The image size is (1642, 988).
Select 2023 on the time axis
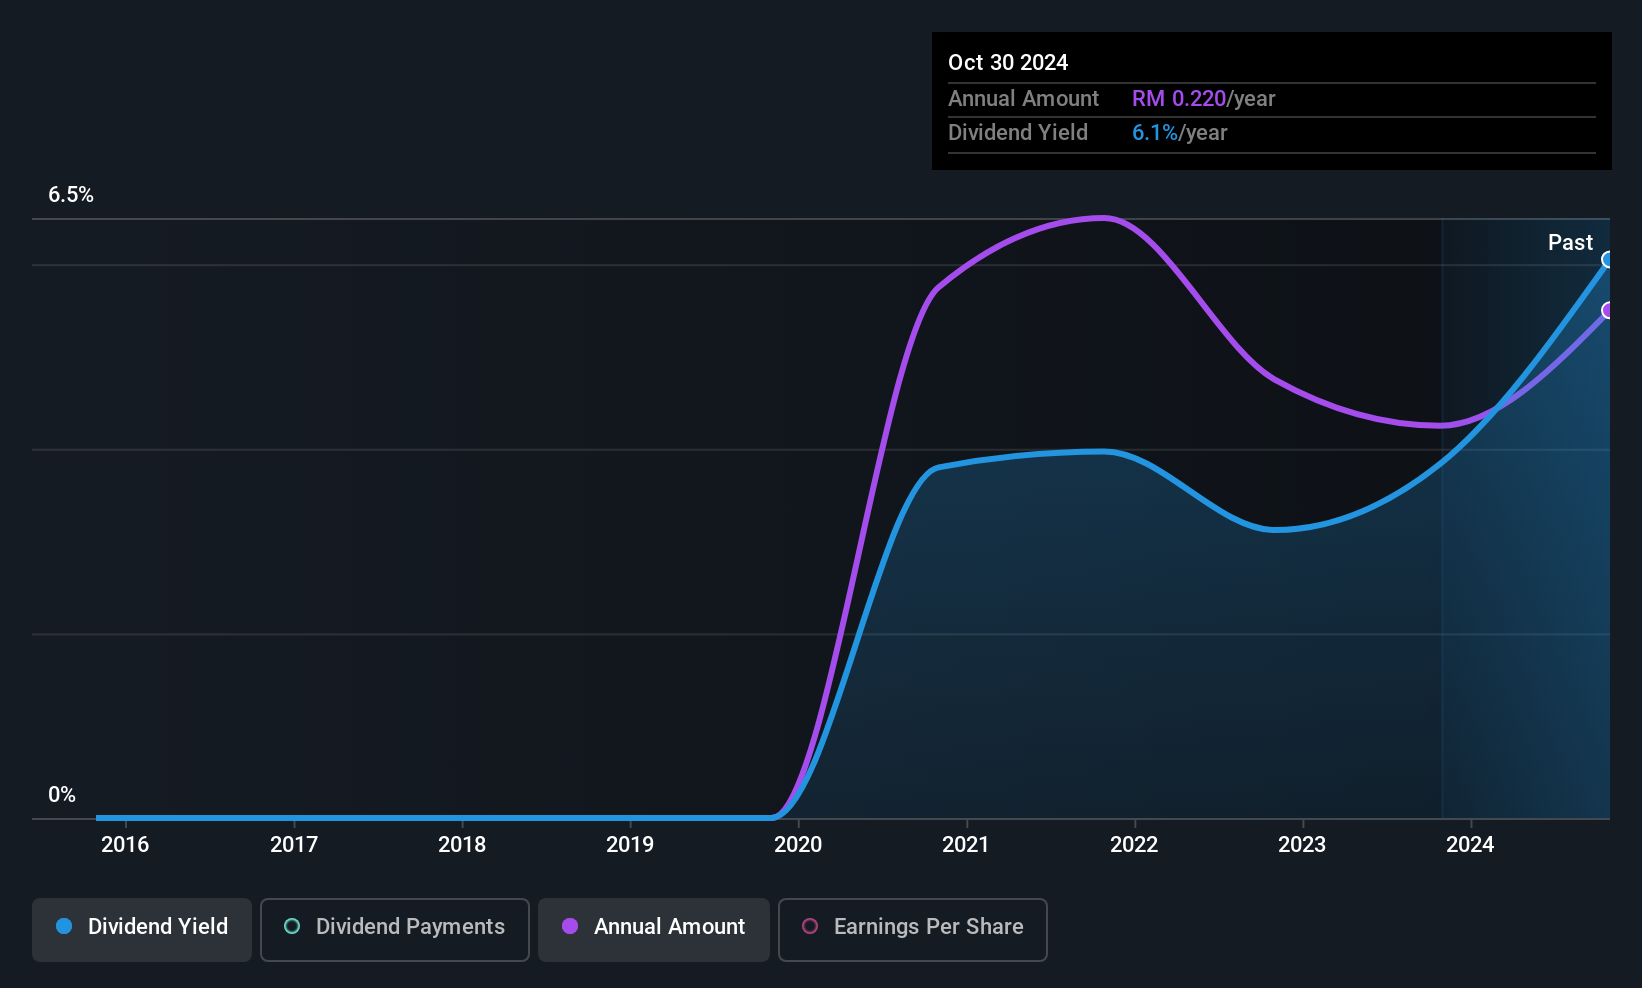pos(1302,845)
